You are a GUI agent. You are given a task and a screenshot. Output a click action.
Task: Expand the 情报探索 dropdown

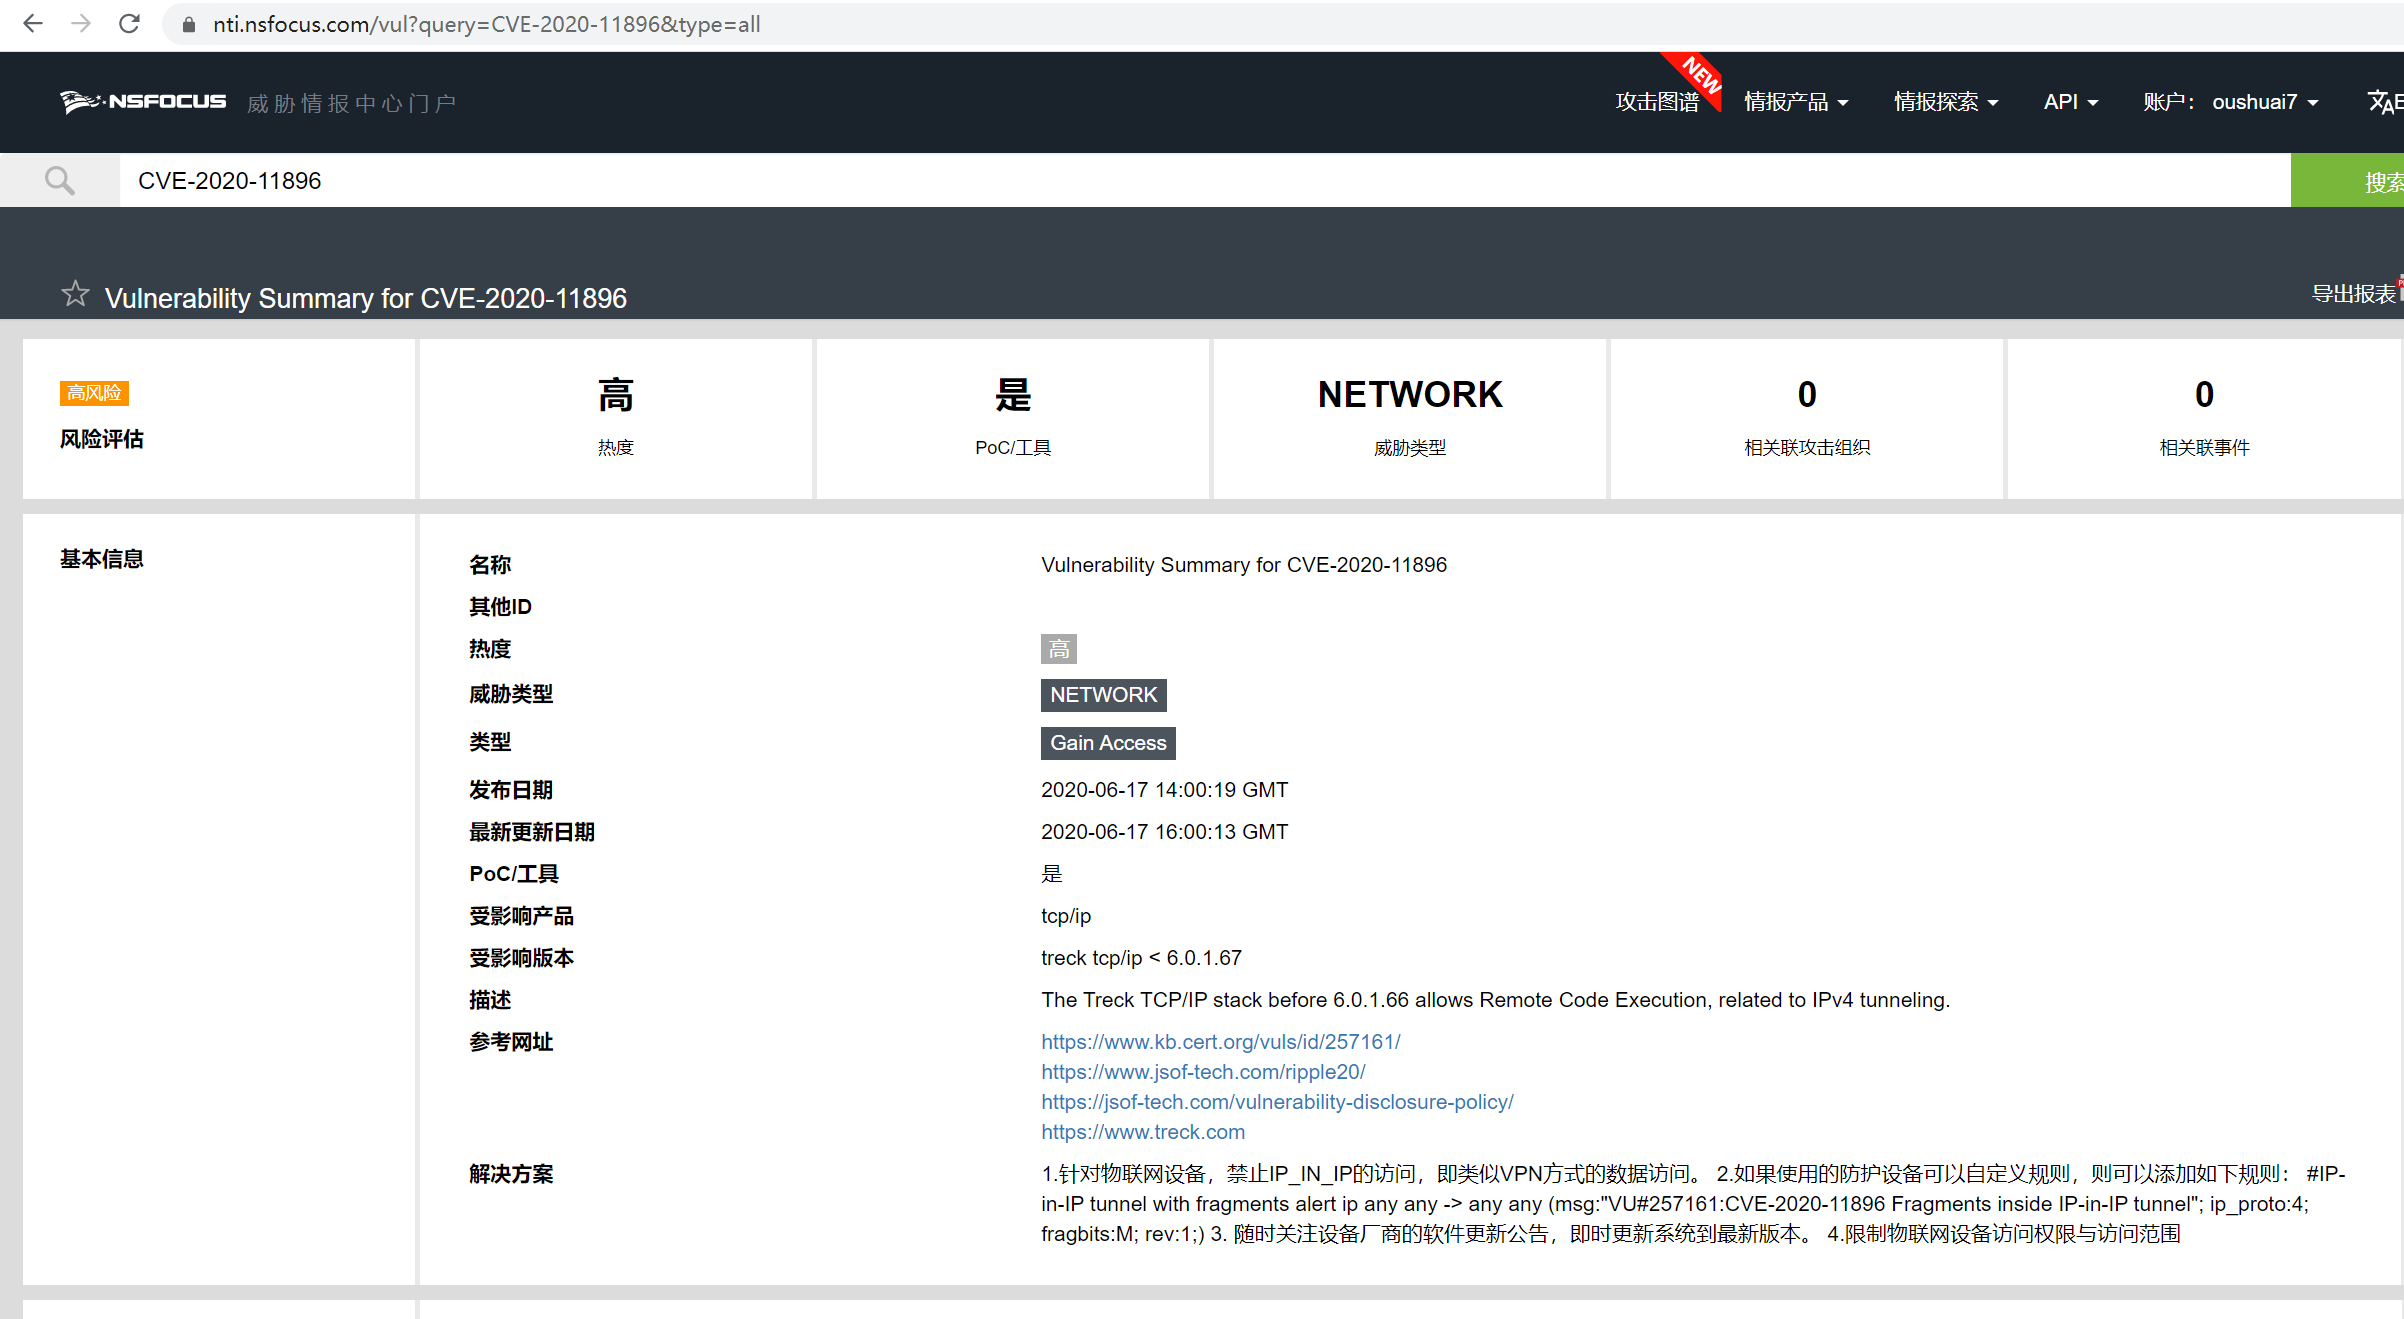point(1945,102)
